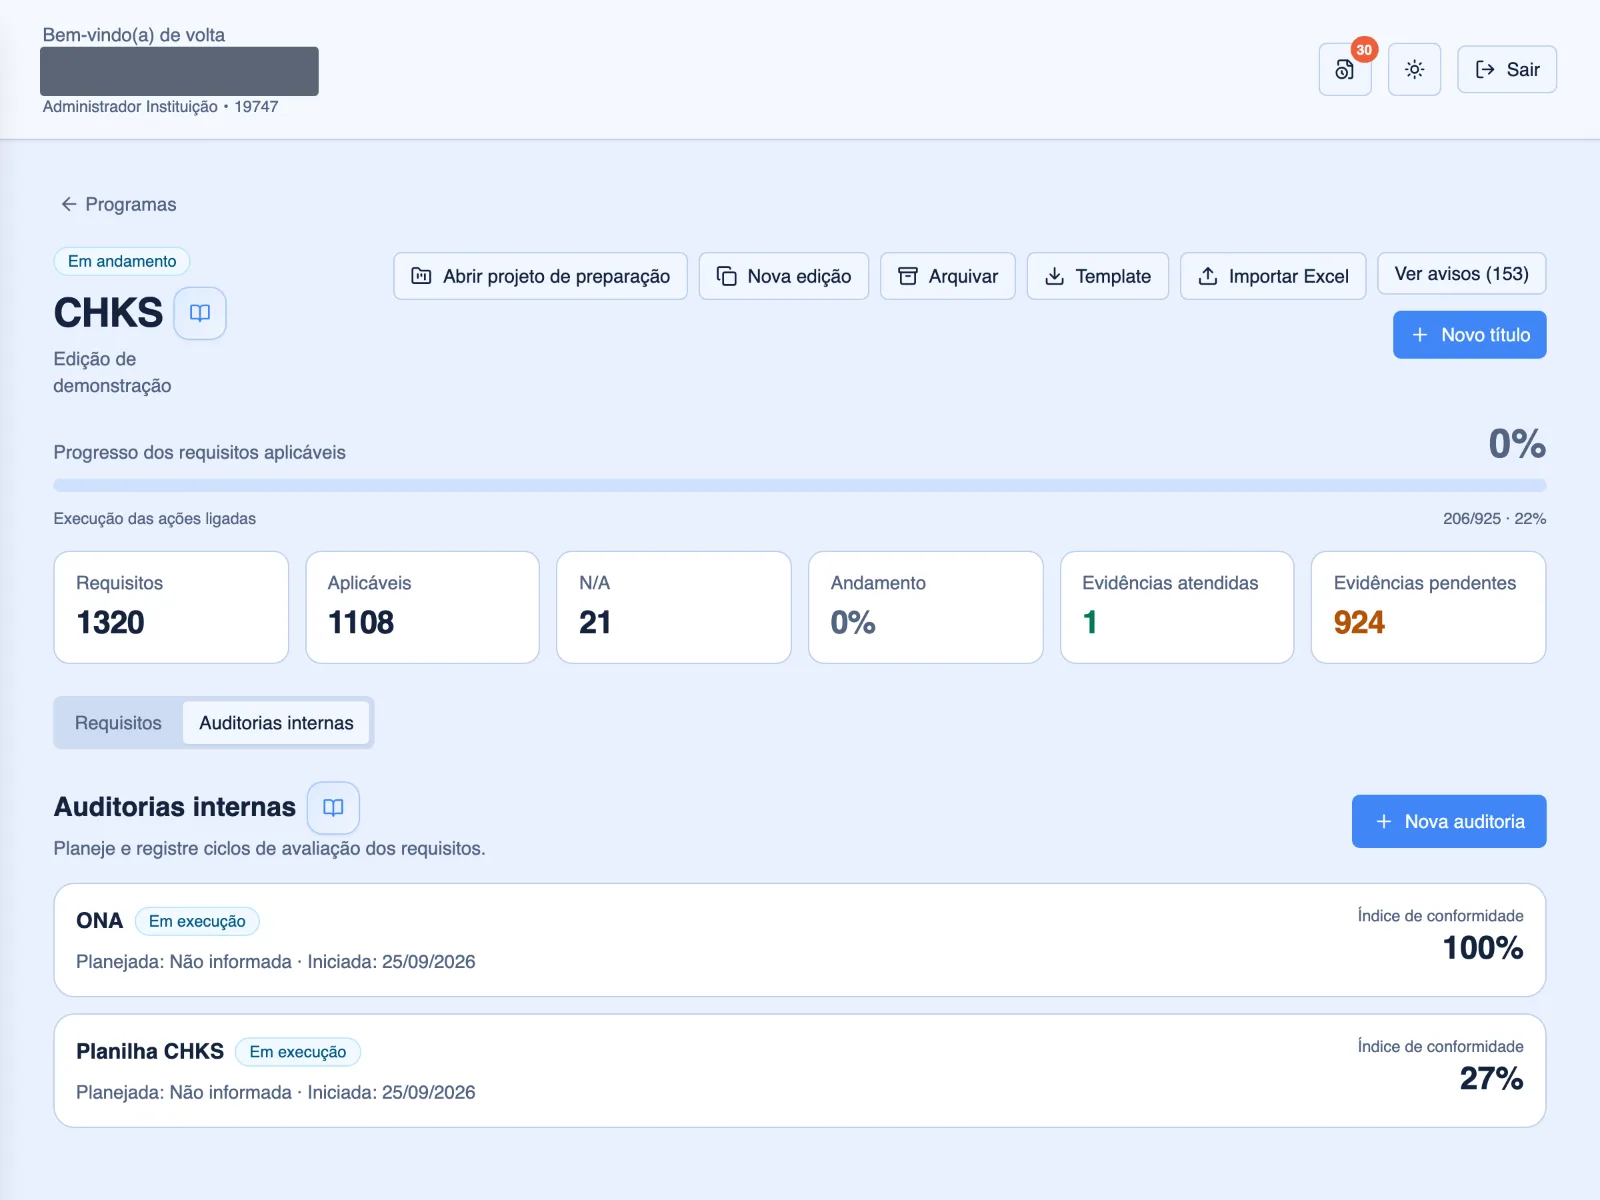The image size is (1600, 1200).
Task: Click Administrador Instituição • 19747 text
Action: pyautogui.click(x=160, y=107)
